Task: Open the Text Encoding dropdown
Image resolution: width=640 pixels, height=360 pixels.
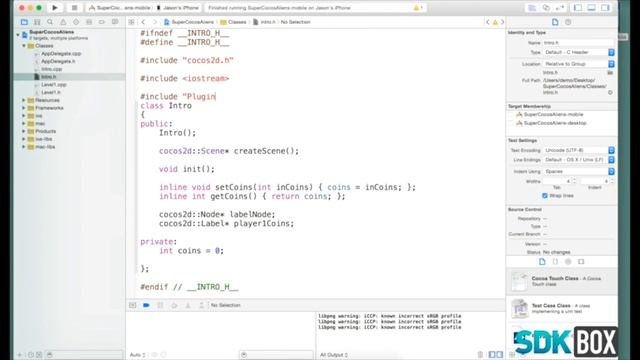Action: coord(579,150)
